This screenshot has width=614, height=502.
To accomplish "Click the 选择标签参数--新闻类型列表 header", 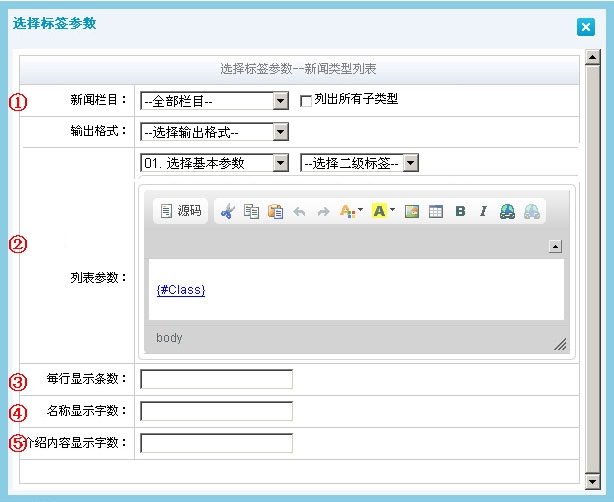I will tap(298, 69).
